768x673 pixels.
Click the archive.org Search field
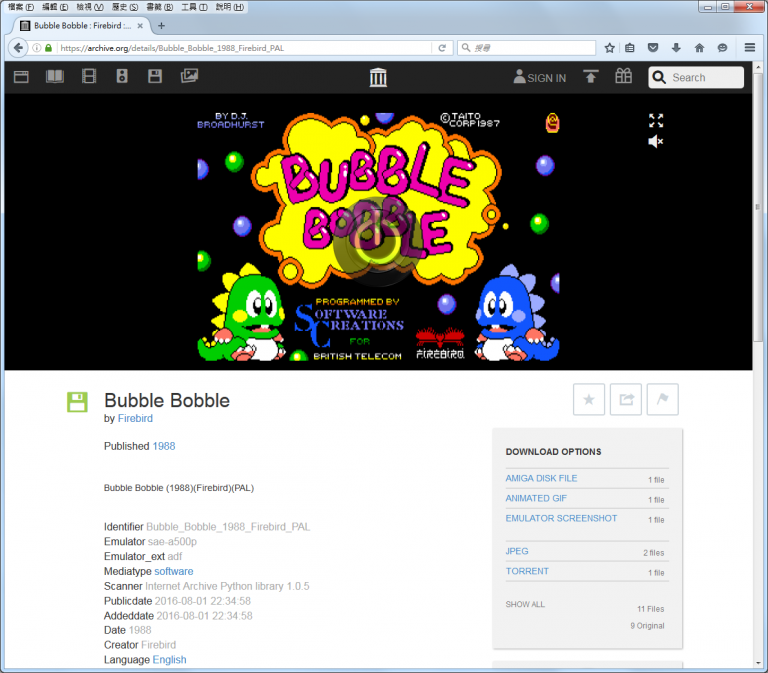coord(696,77)
